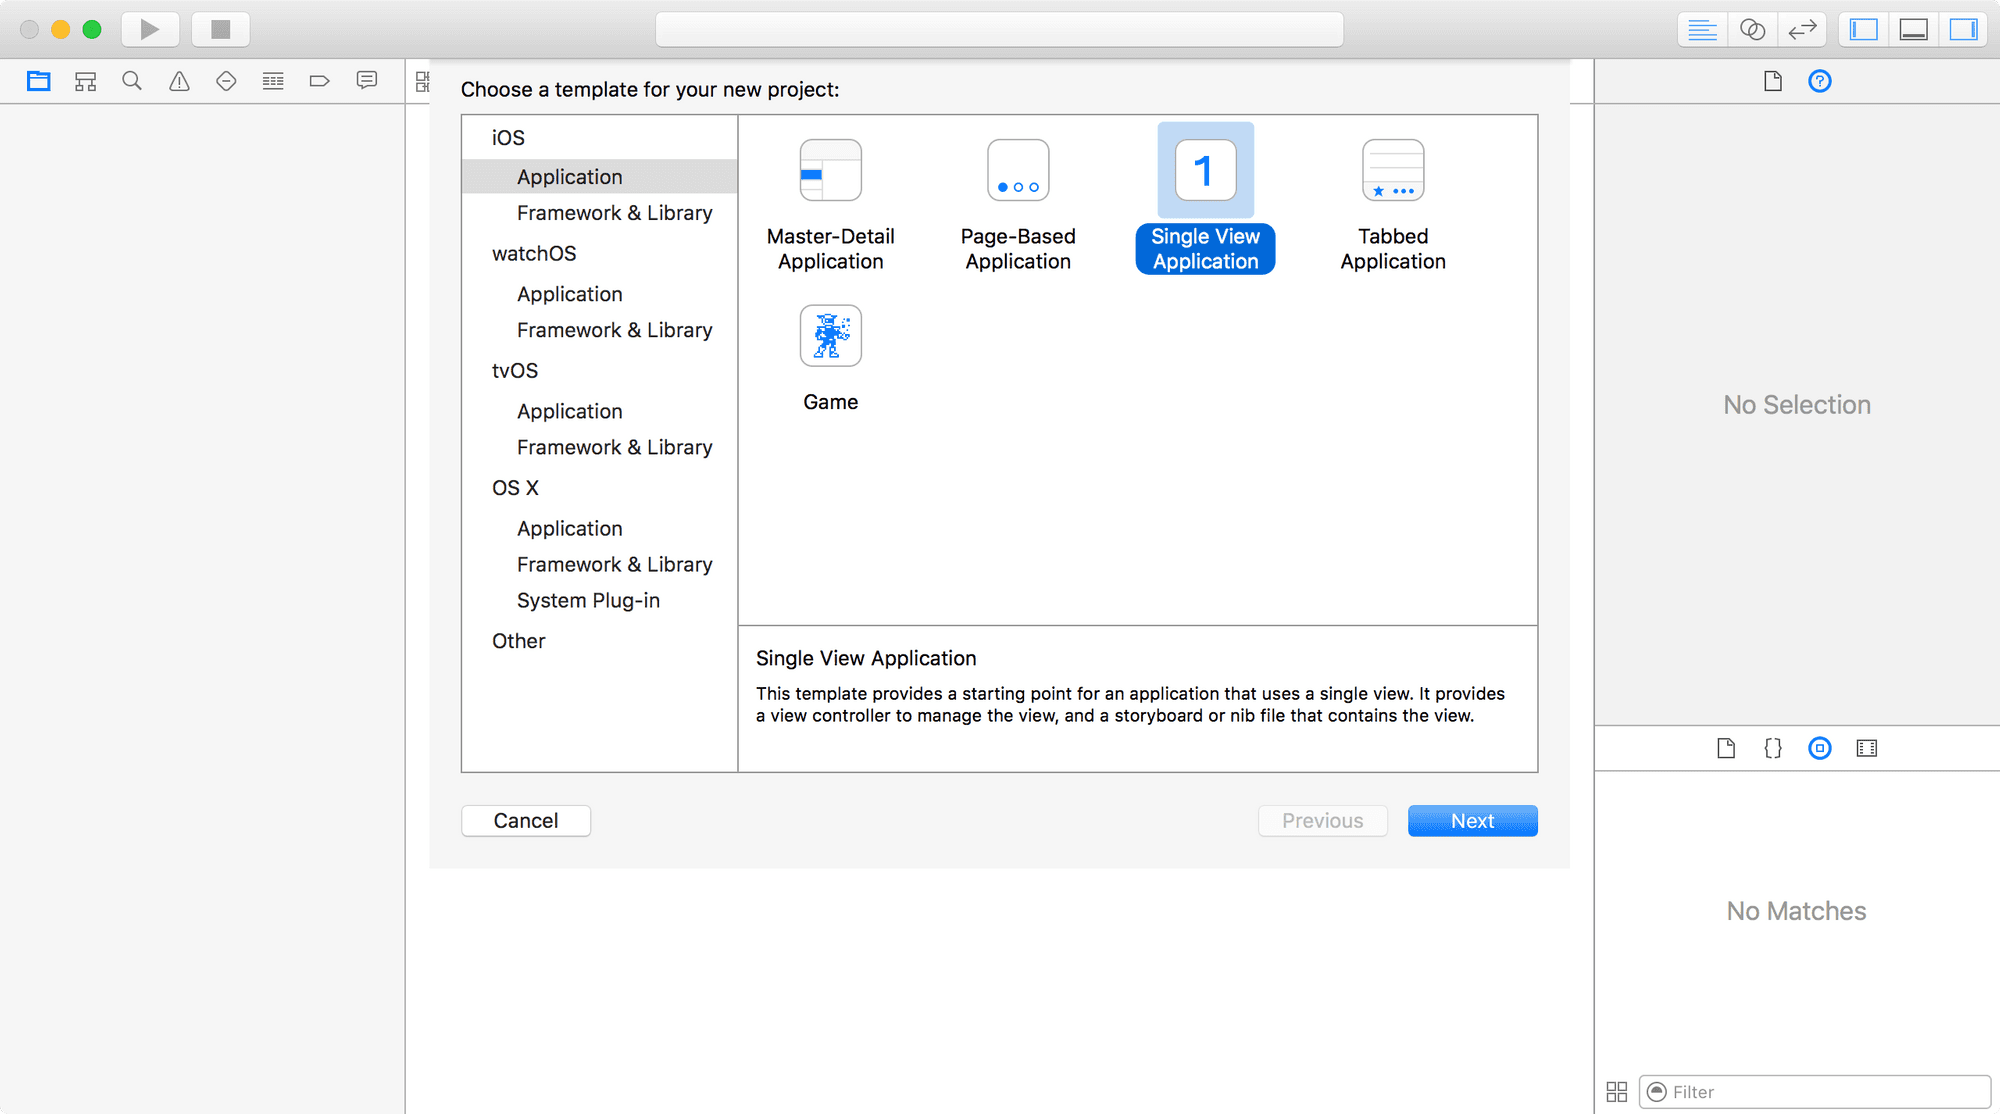Image resolution: width=2000 pixels, height=1114 pixels.
Task: Click the Stop button in toolbar
Action: 221,29
